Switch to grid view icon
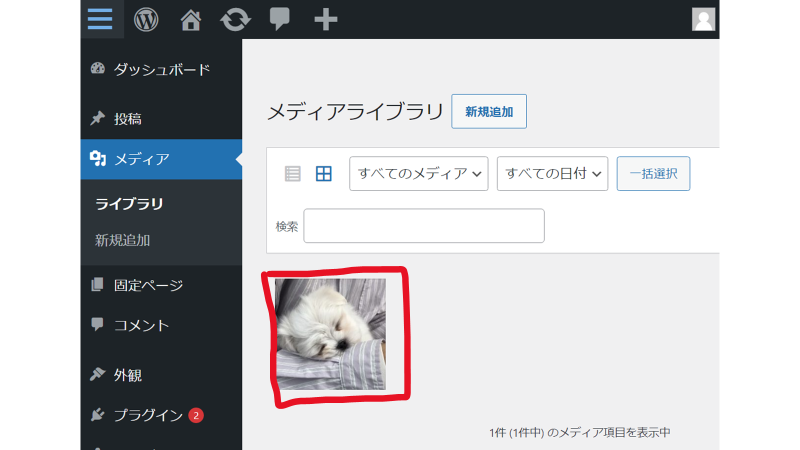The height and width of the screenshot is (450, 800). point(323,173)
